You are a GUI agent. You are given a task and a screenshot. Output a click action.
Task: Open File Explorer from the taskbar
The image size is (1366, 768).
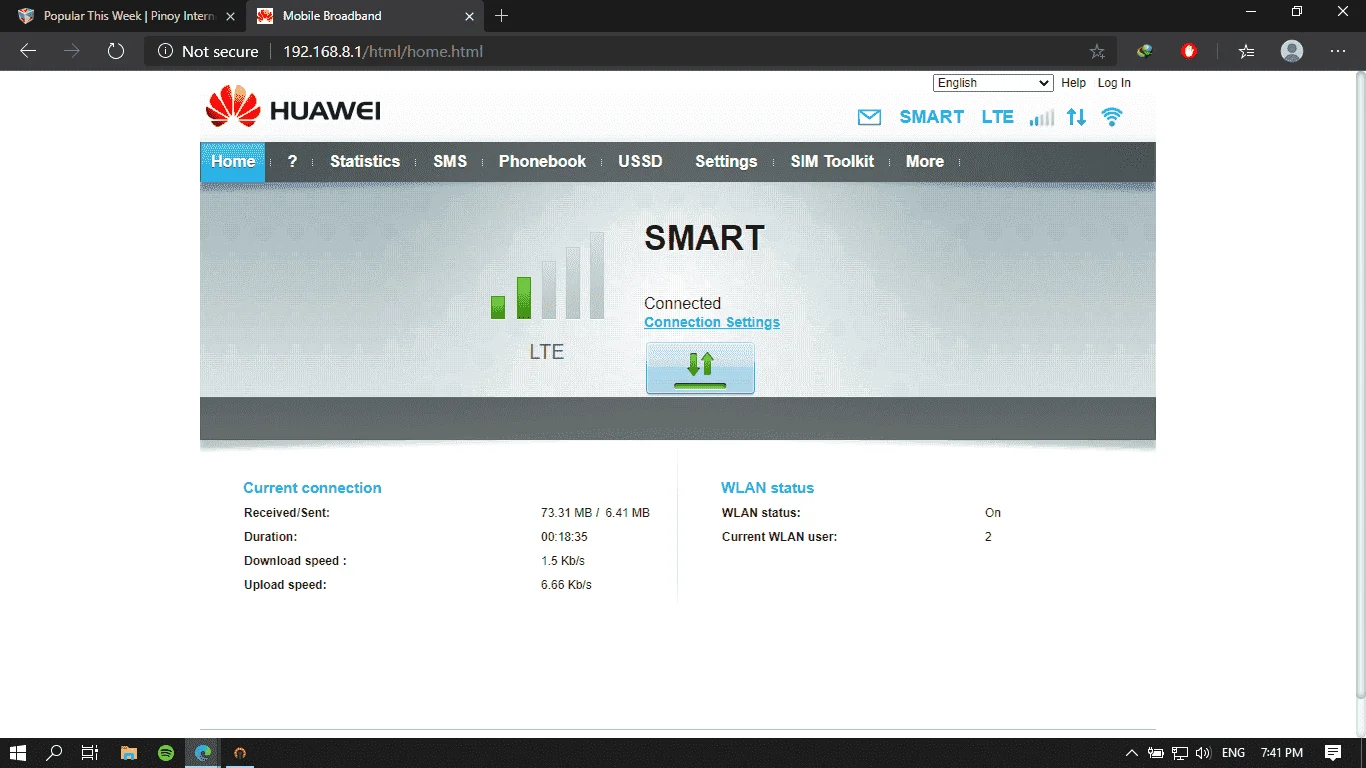(x=128, y=752)
